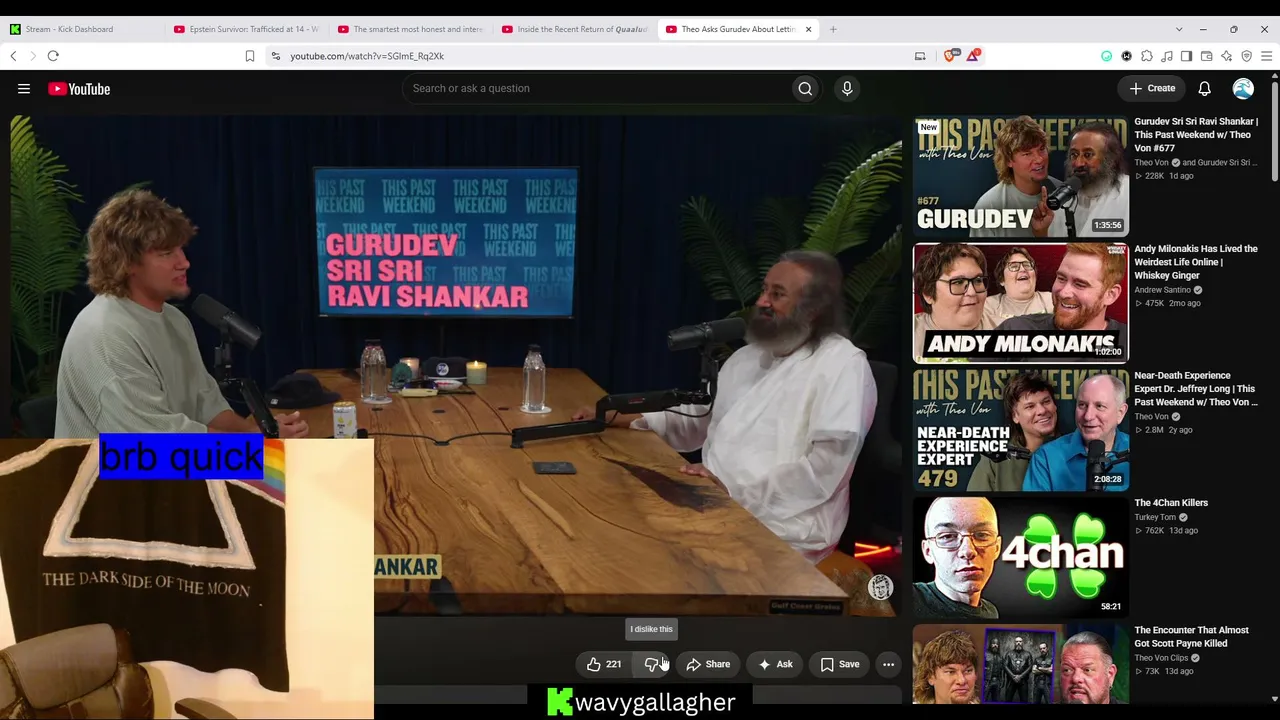This screenshot has height=720, width=1280.
Task: Open The Encounter That Almost title
Action: [1191, 637]
